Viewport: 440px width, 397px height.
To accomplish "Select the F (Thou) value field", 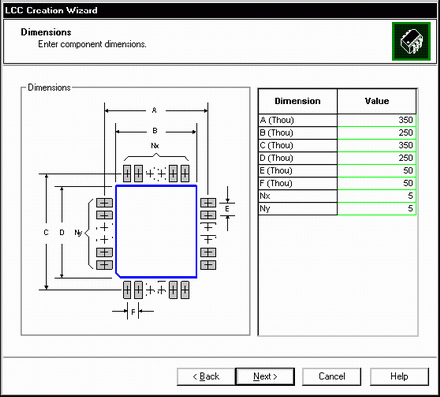I will 377,184.
